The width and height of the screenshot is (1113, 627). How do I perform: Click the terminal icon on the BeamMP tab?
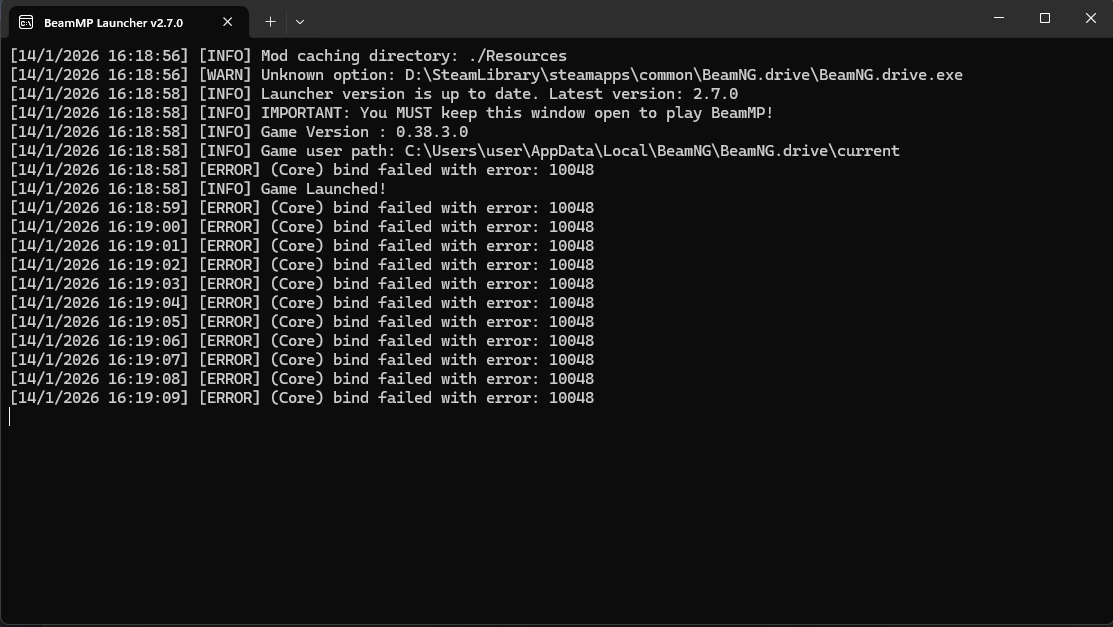[26, 22]
